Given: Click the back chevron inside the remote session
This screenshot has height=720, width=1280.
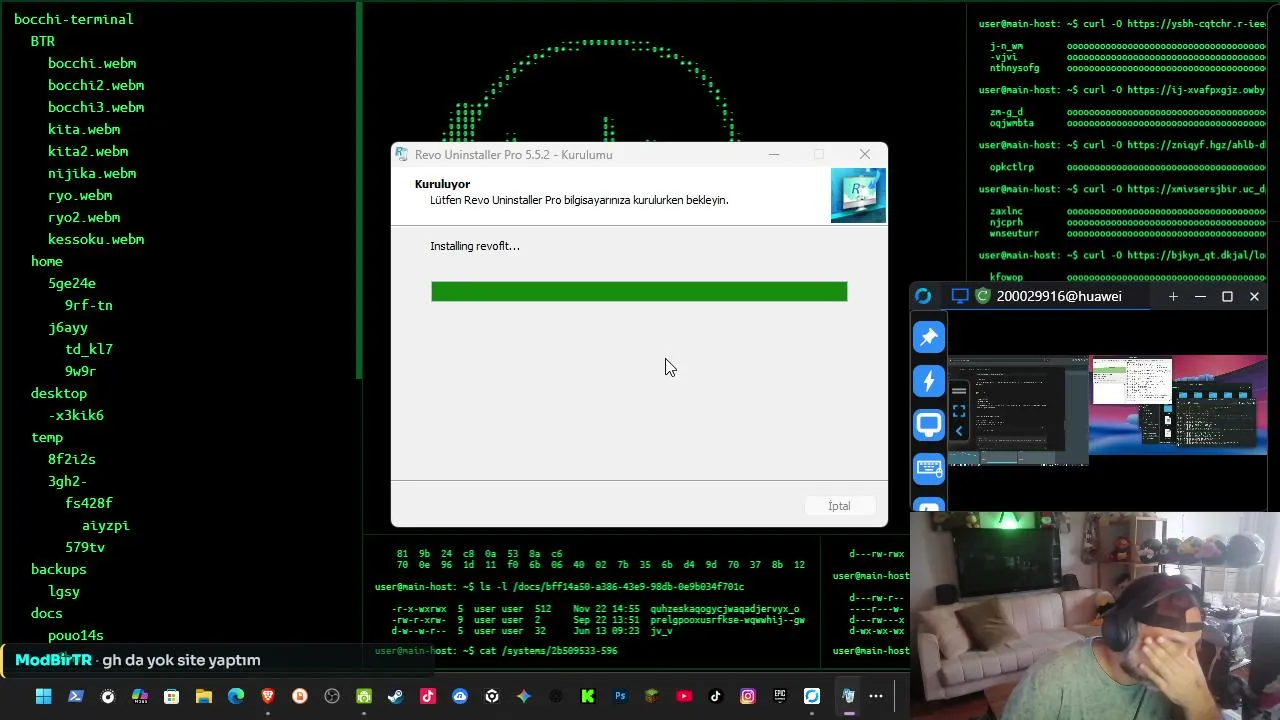Looking at the screenshot, I should (x=959, y=431).
